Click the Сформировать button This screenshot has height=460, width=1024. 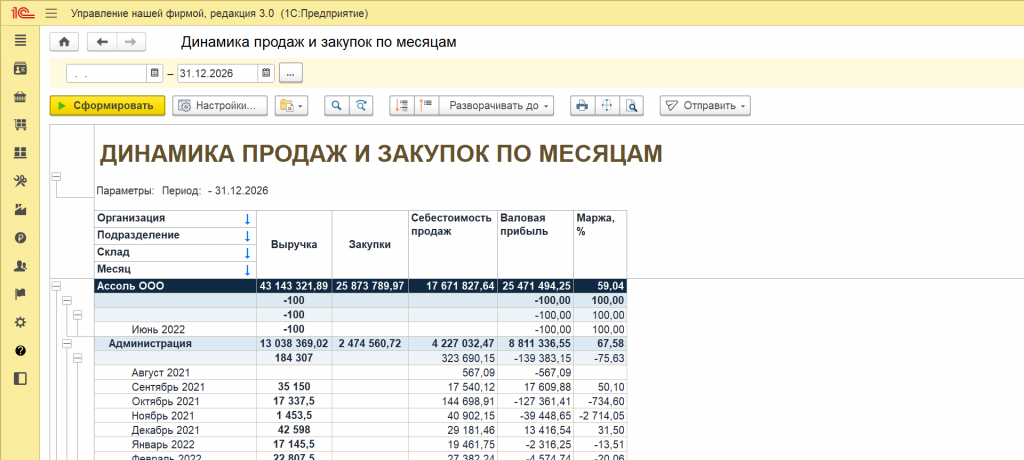[107, 105]
